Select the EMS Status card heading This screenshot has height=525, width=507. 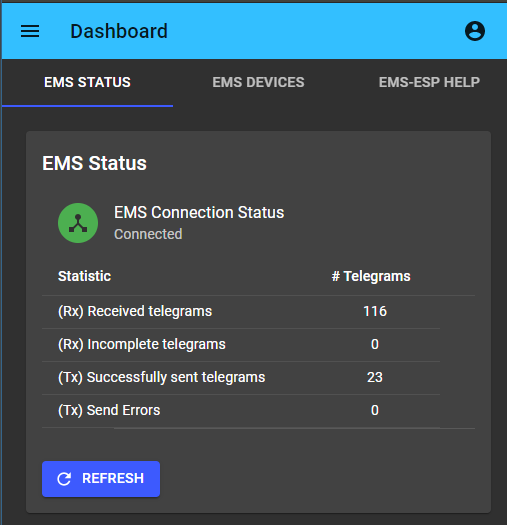pos(94,163)
